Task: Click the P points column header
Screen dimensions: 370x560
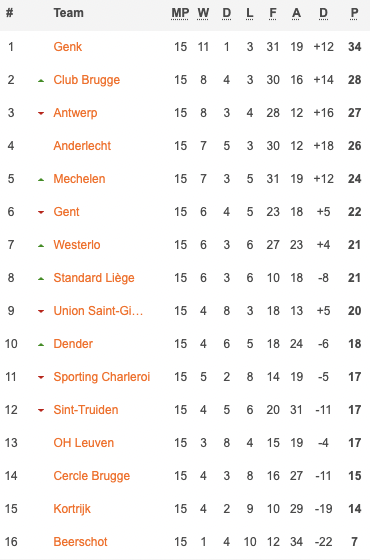Action: pyautogui.click(x=354, y=13)
